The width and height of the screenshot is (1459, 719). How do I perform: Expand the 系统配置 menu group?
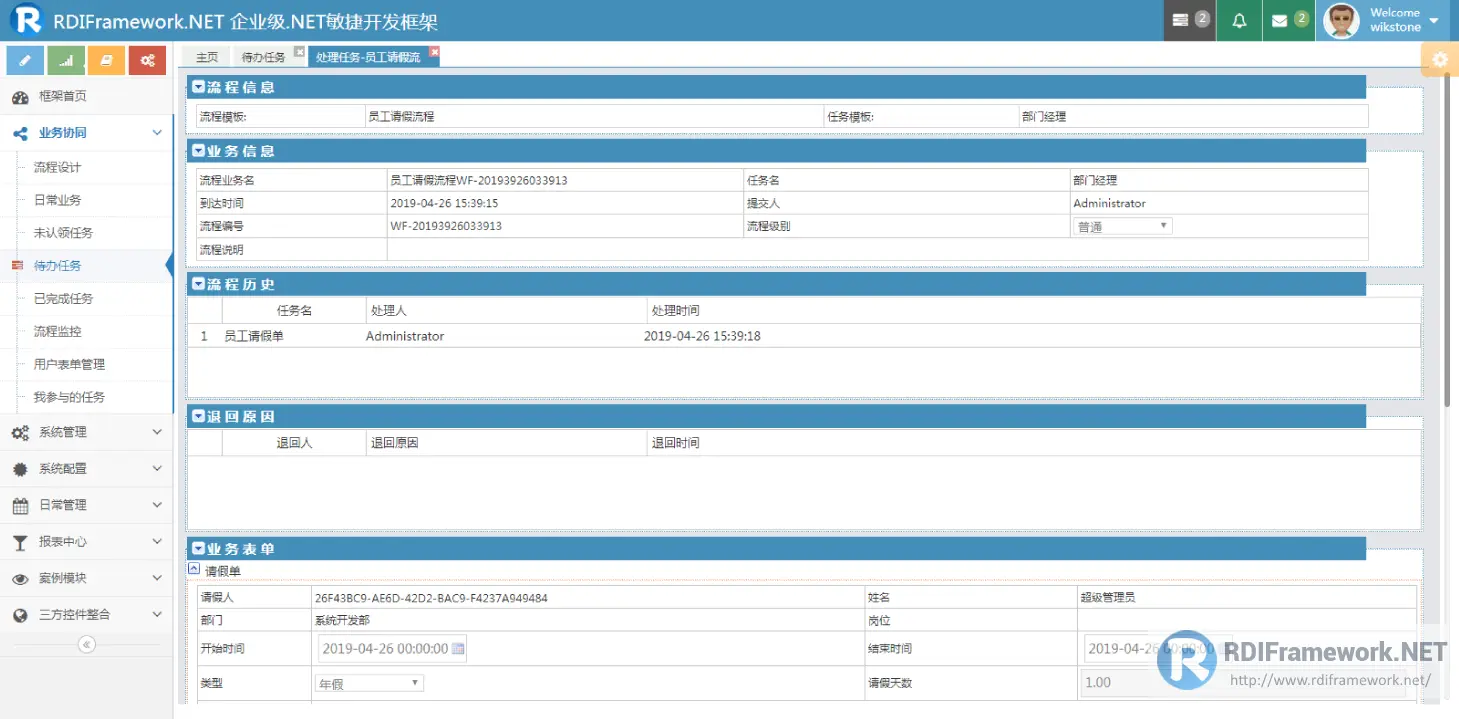pos(157,469)
